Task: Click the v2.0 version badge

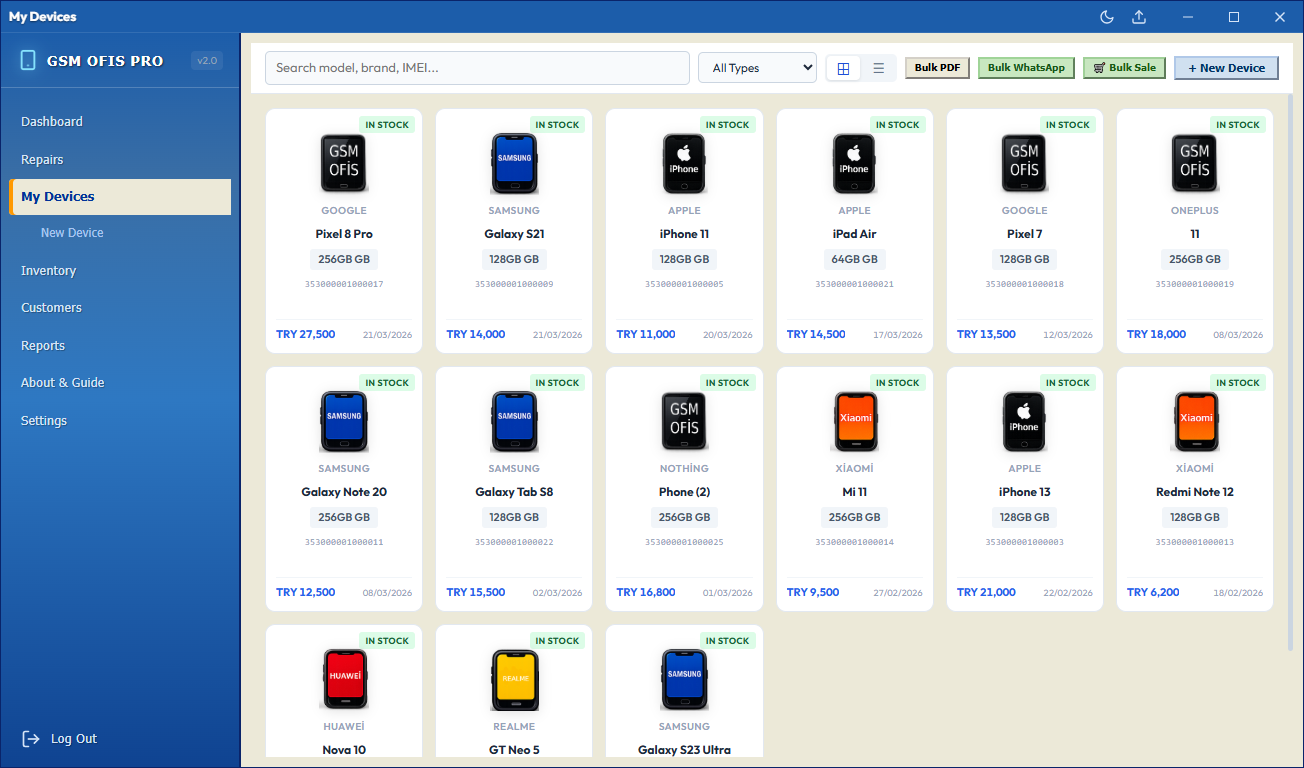Action: click(207, 60)
